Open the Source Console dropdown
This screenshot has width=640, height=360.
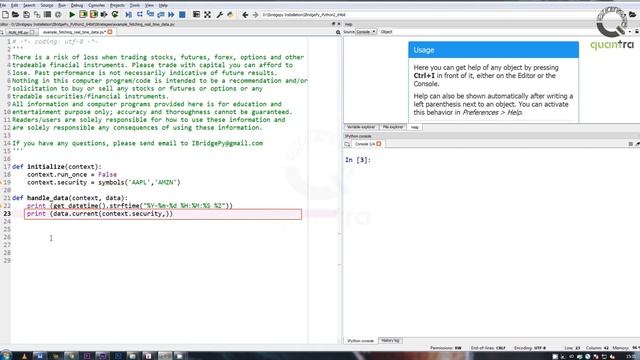(366, 31)
